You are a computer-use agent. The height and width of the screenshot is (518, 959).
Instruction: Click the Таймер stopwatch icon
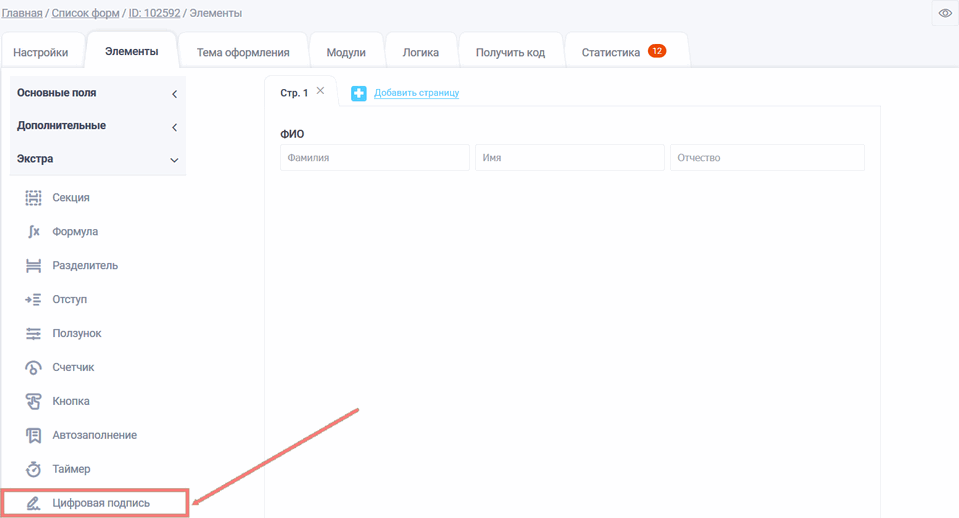pos(33,469)
